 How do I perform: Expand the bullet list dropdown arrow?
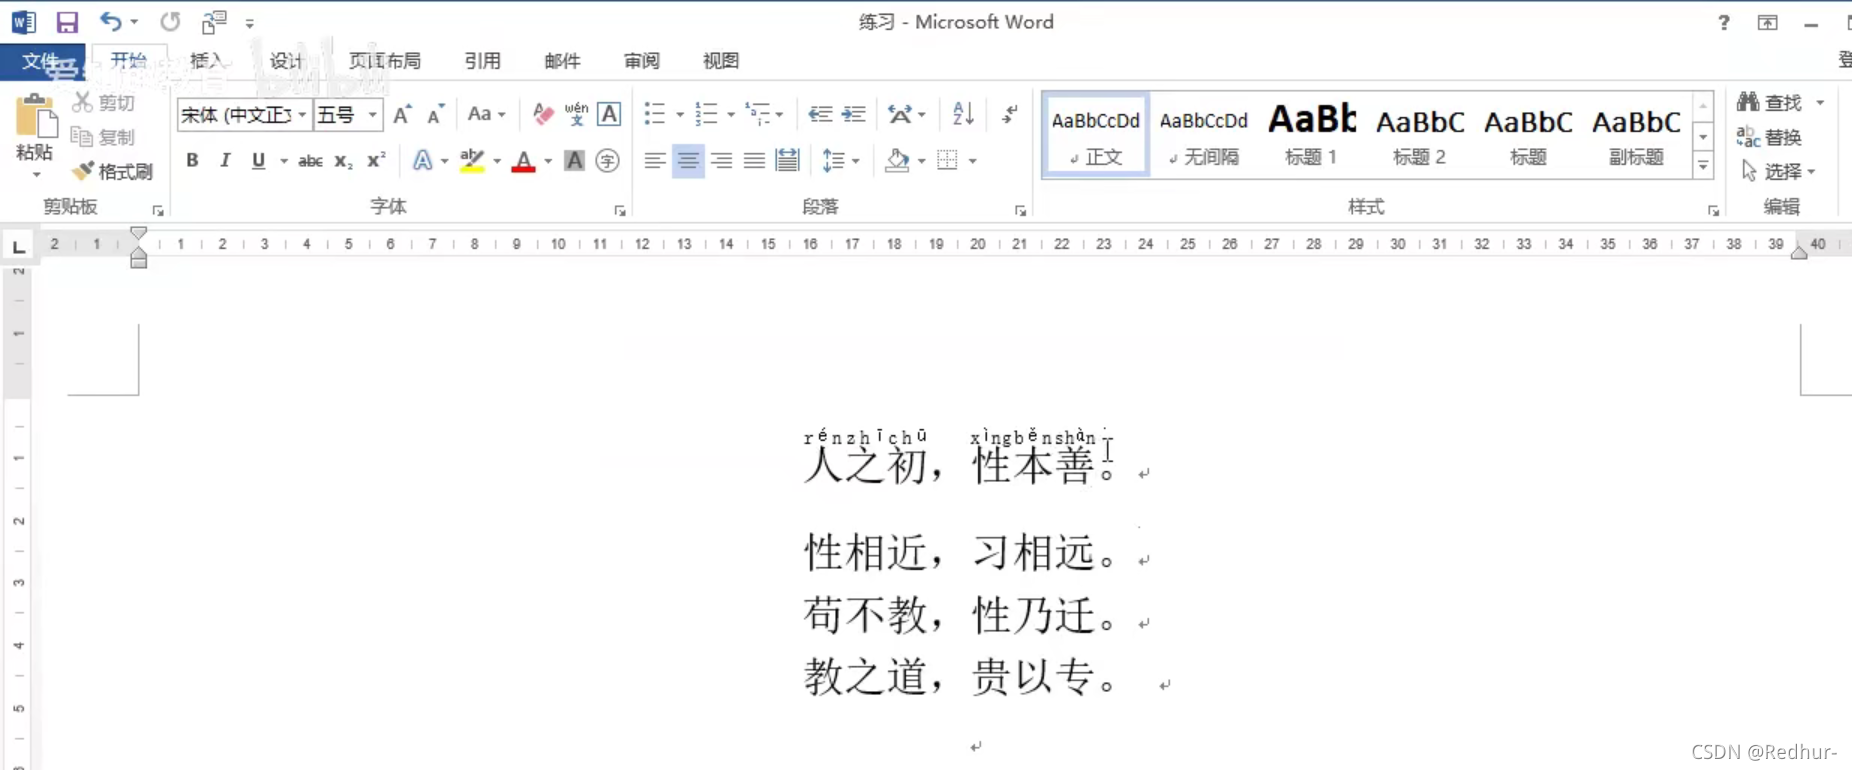point(680,114)
